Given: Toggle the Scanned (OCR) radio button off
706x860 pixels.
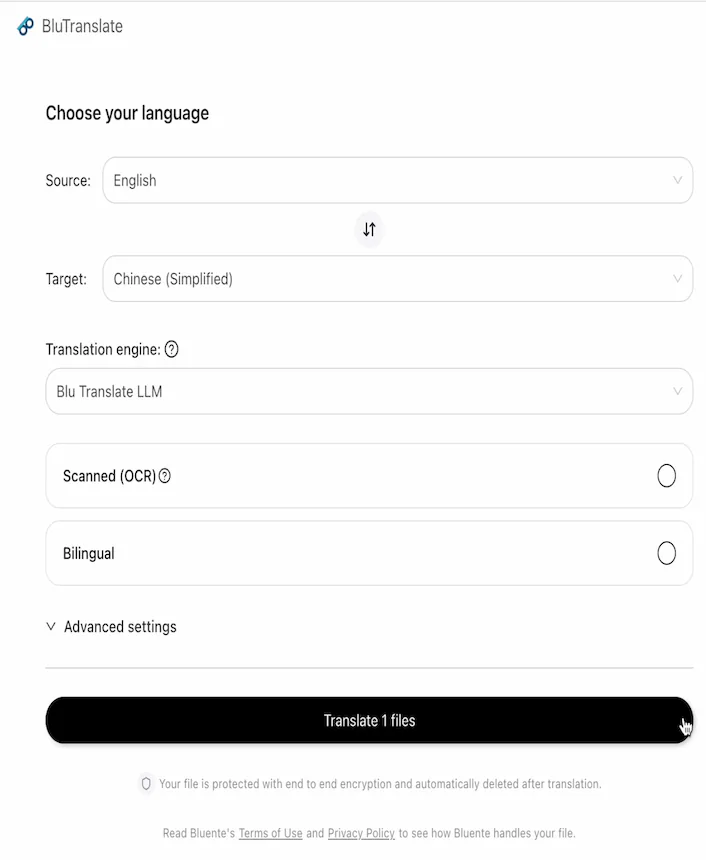Looking at the screenshot, I should [667, 476].
